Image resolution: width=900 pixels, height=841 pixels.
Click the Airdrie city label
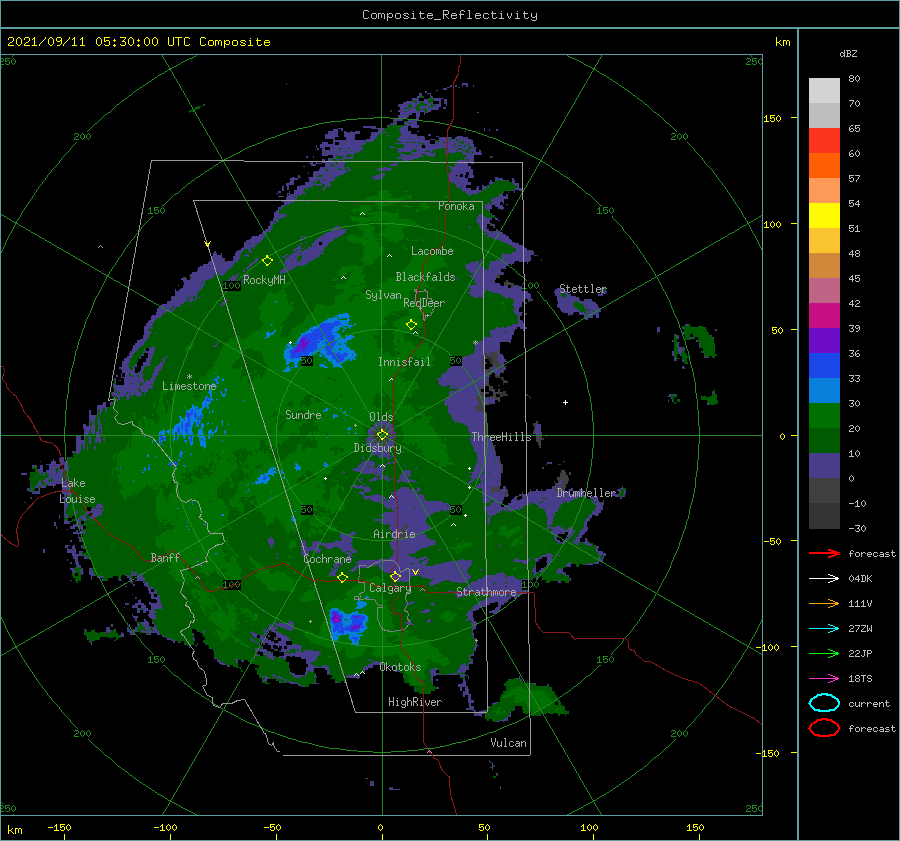pos(394,534)
